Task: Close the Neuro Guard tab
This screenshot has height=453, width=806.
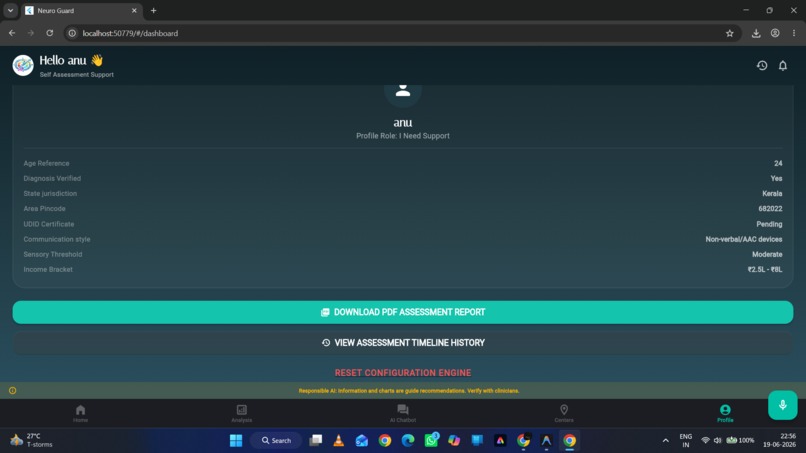Action: tap(134, 10)
